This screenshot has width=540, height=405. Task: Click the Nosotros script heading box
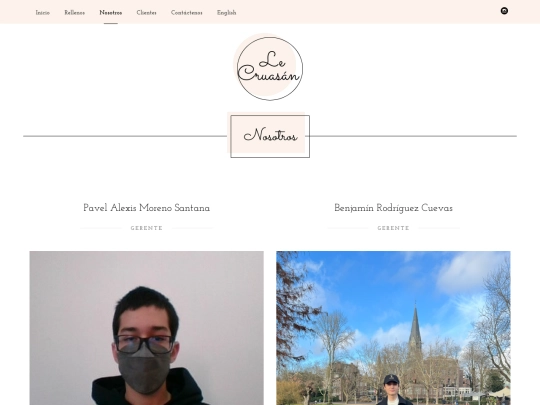click(269, 136)
